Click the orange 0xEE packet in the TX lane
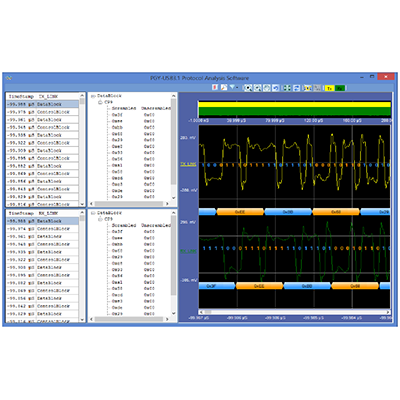 pyautogui.click(x=240, y=212)
